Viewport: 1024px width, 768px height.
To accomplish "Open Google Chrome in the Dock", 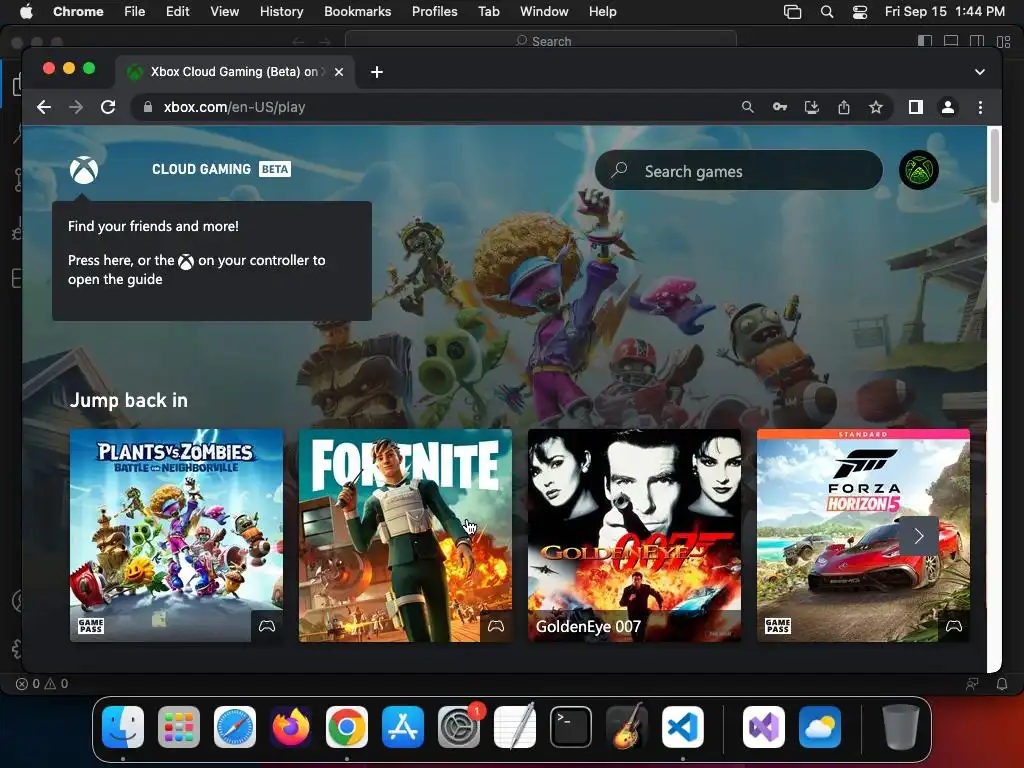I will coord(347,727).
